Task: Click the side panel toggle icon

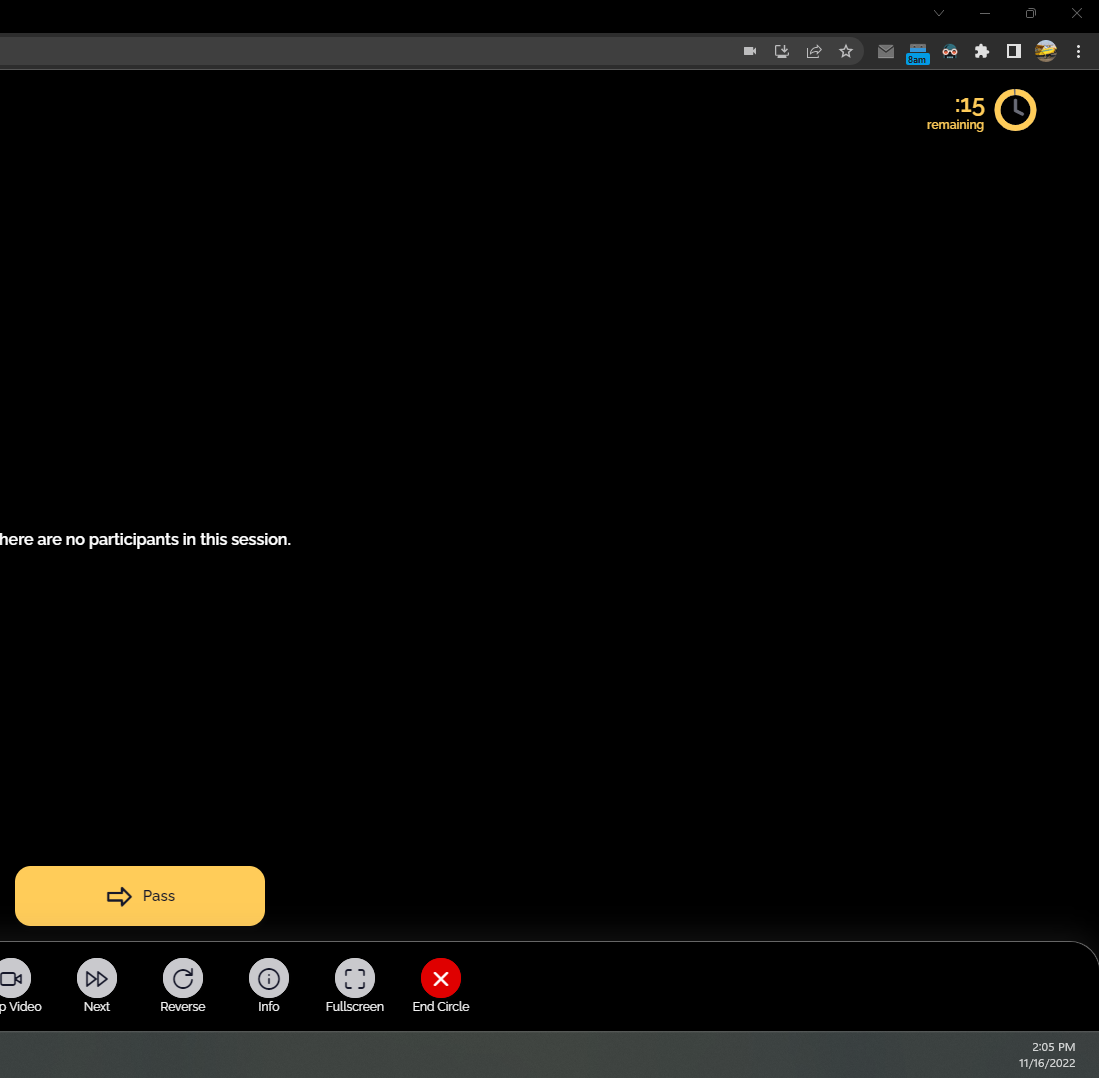Action: pyautogui.click(x=1013, y=51)
